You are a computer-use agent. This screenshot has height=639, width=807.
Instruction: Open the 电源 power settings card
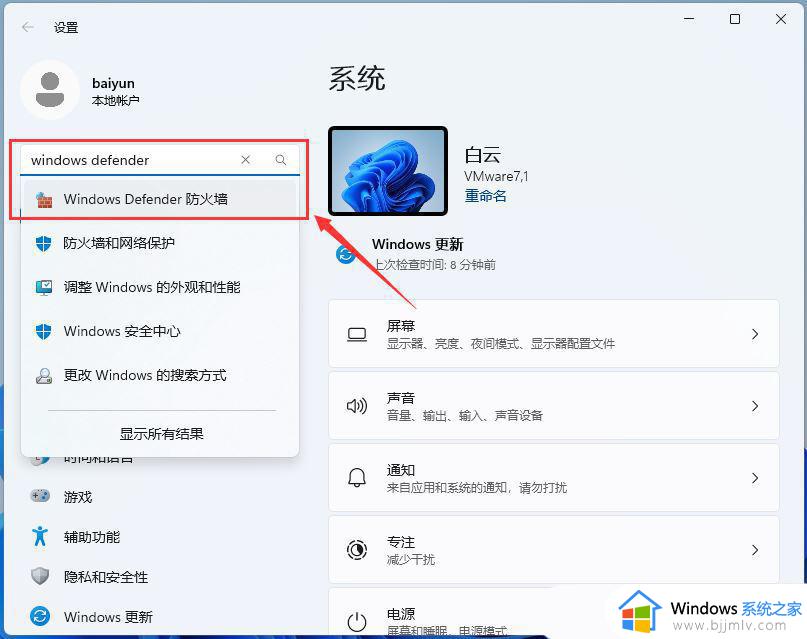[x=553, y=612]
